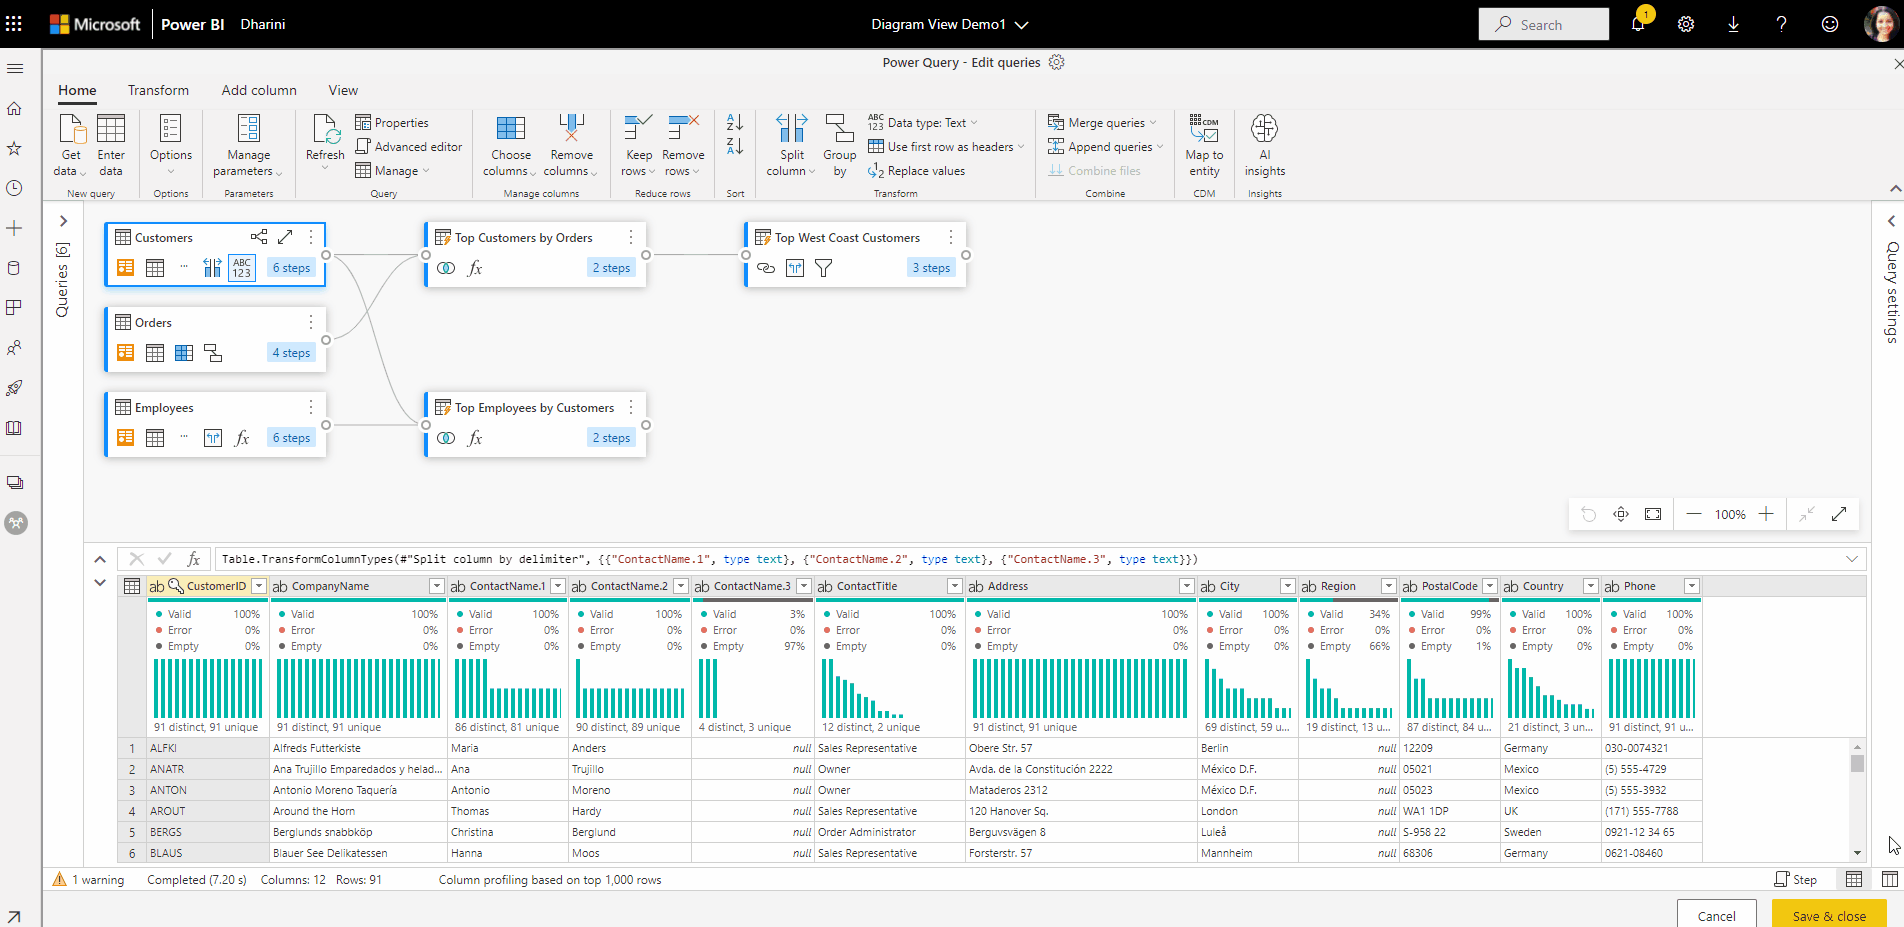Switch to data table view toggle

(x=1854, y=880)
